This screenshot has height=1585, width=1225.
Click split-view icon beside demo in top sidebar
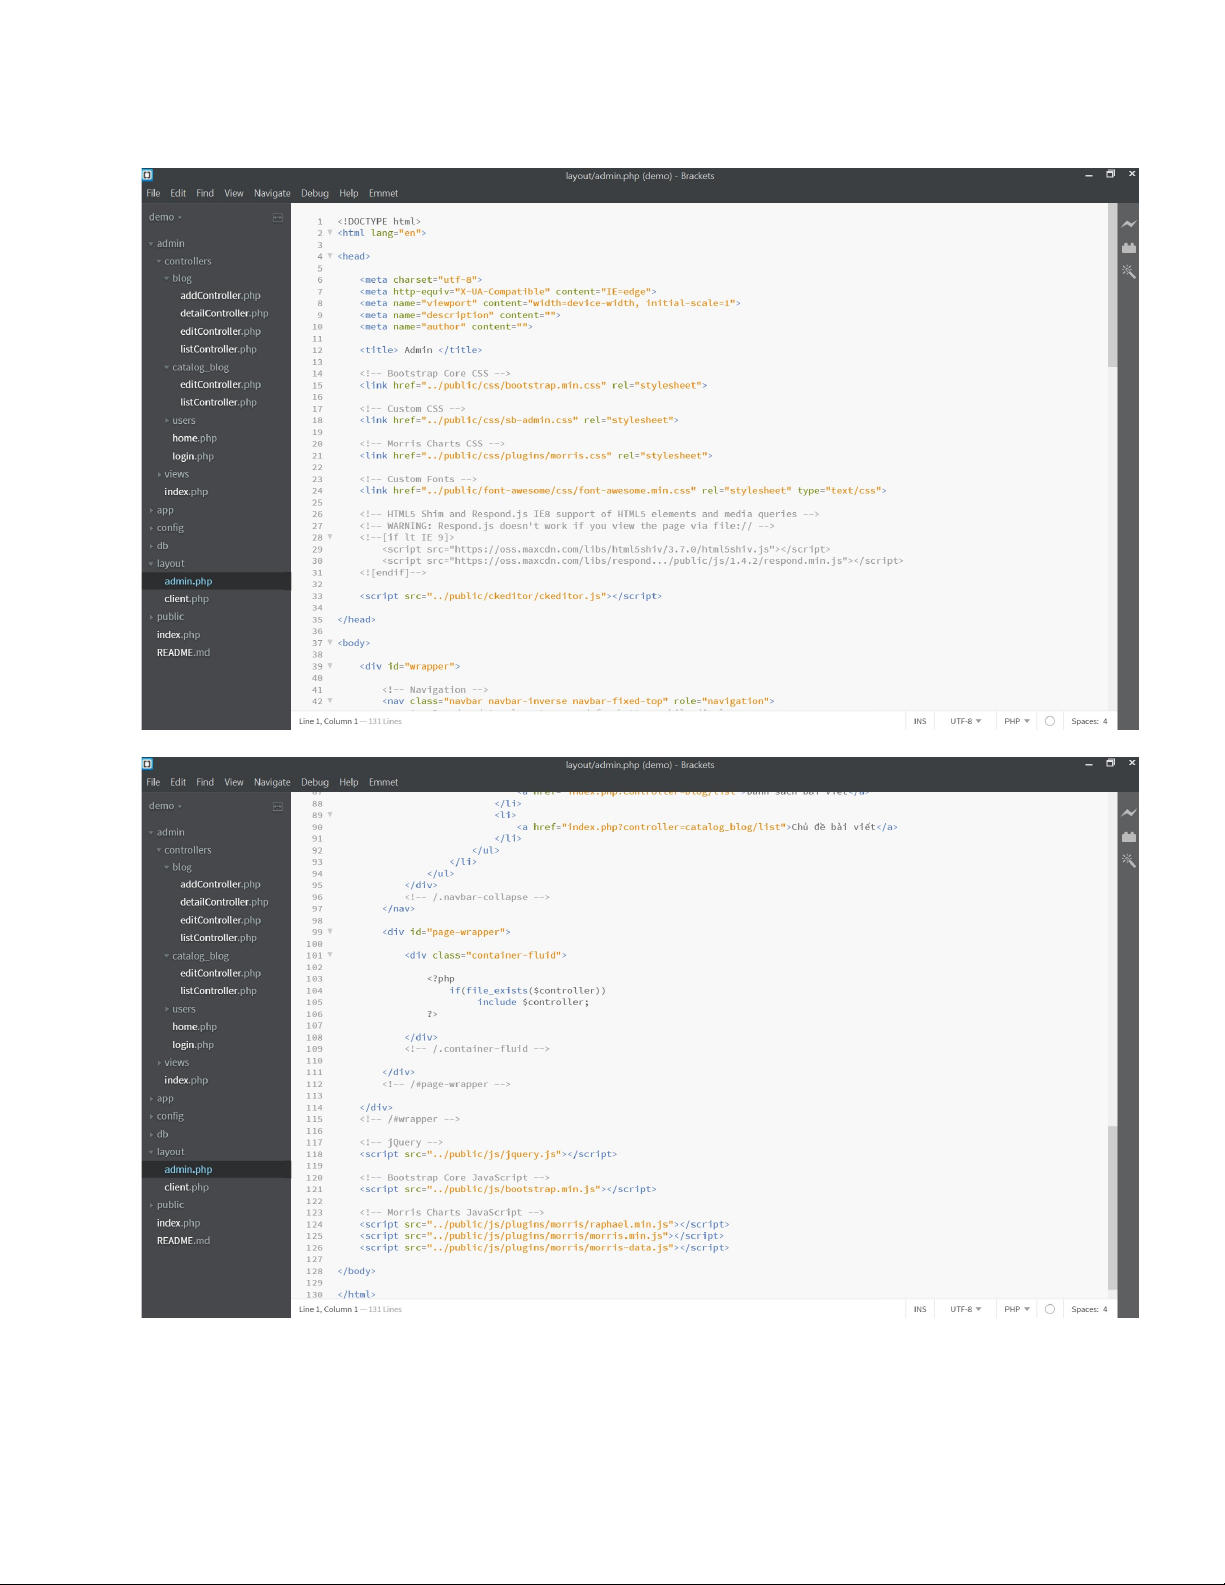[x=278, y=217]
